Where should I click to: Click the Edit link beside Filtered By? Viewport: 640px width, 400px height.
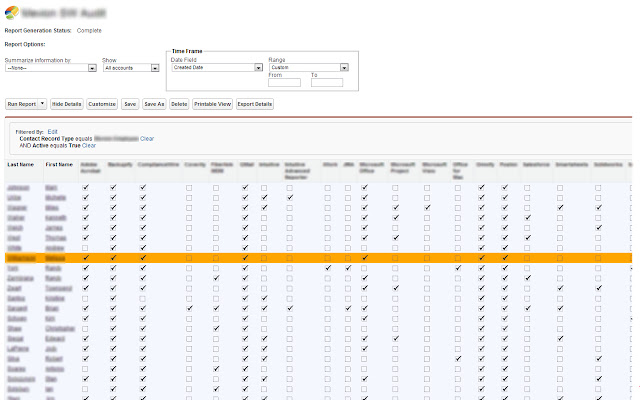click(x=52, y=131)
